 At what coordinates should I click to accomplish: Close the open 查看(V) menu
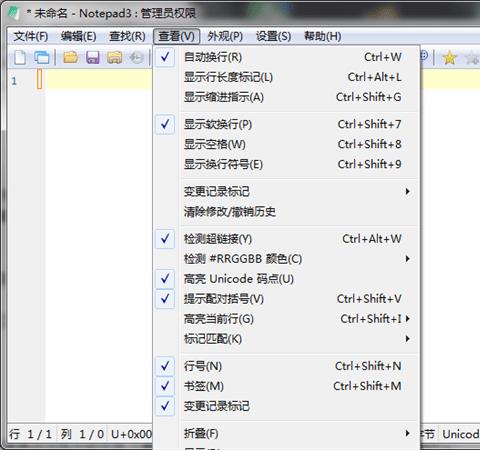pos(176,36)
